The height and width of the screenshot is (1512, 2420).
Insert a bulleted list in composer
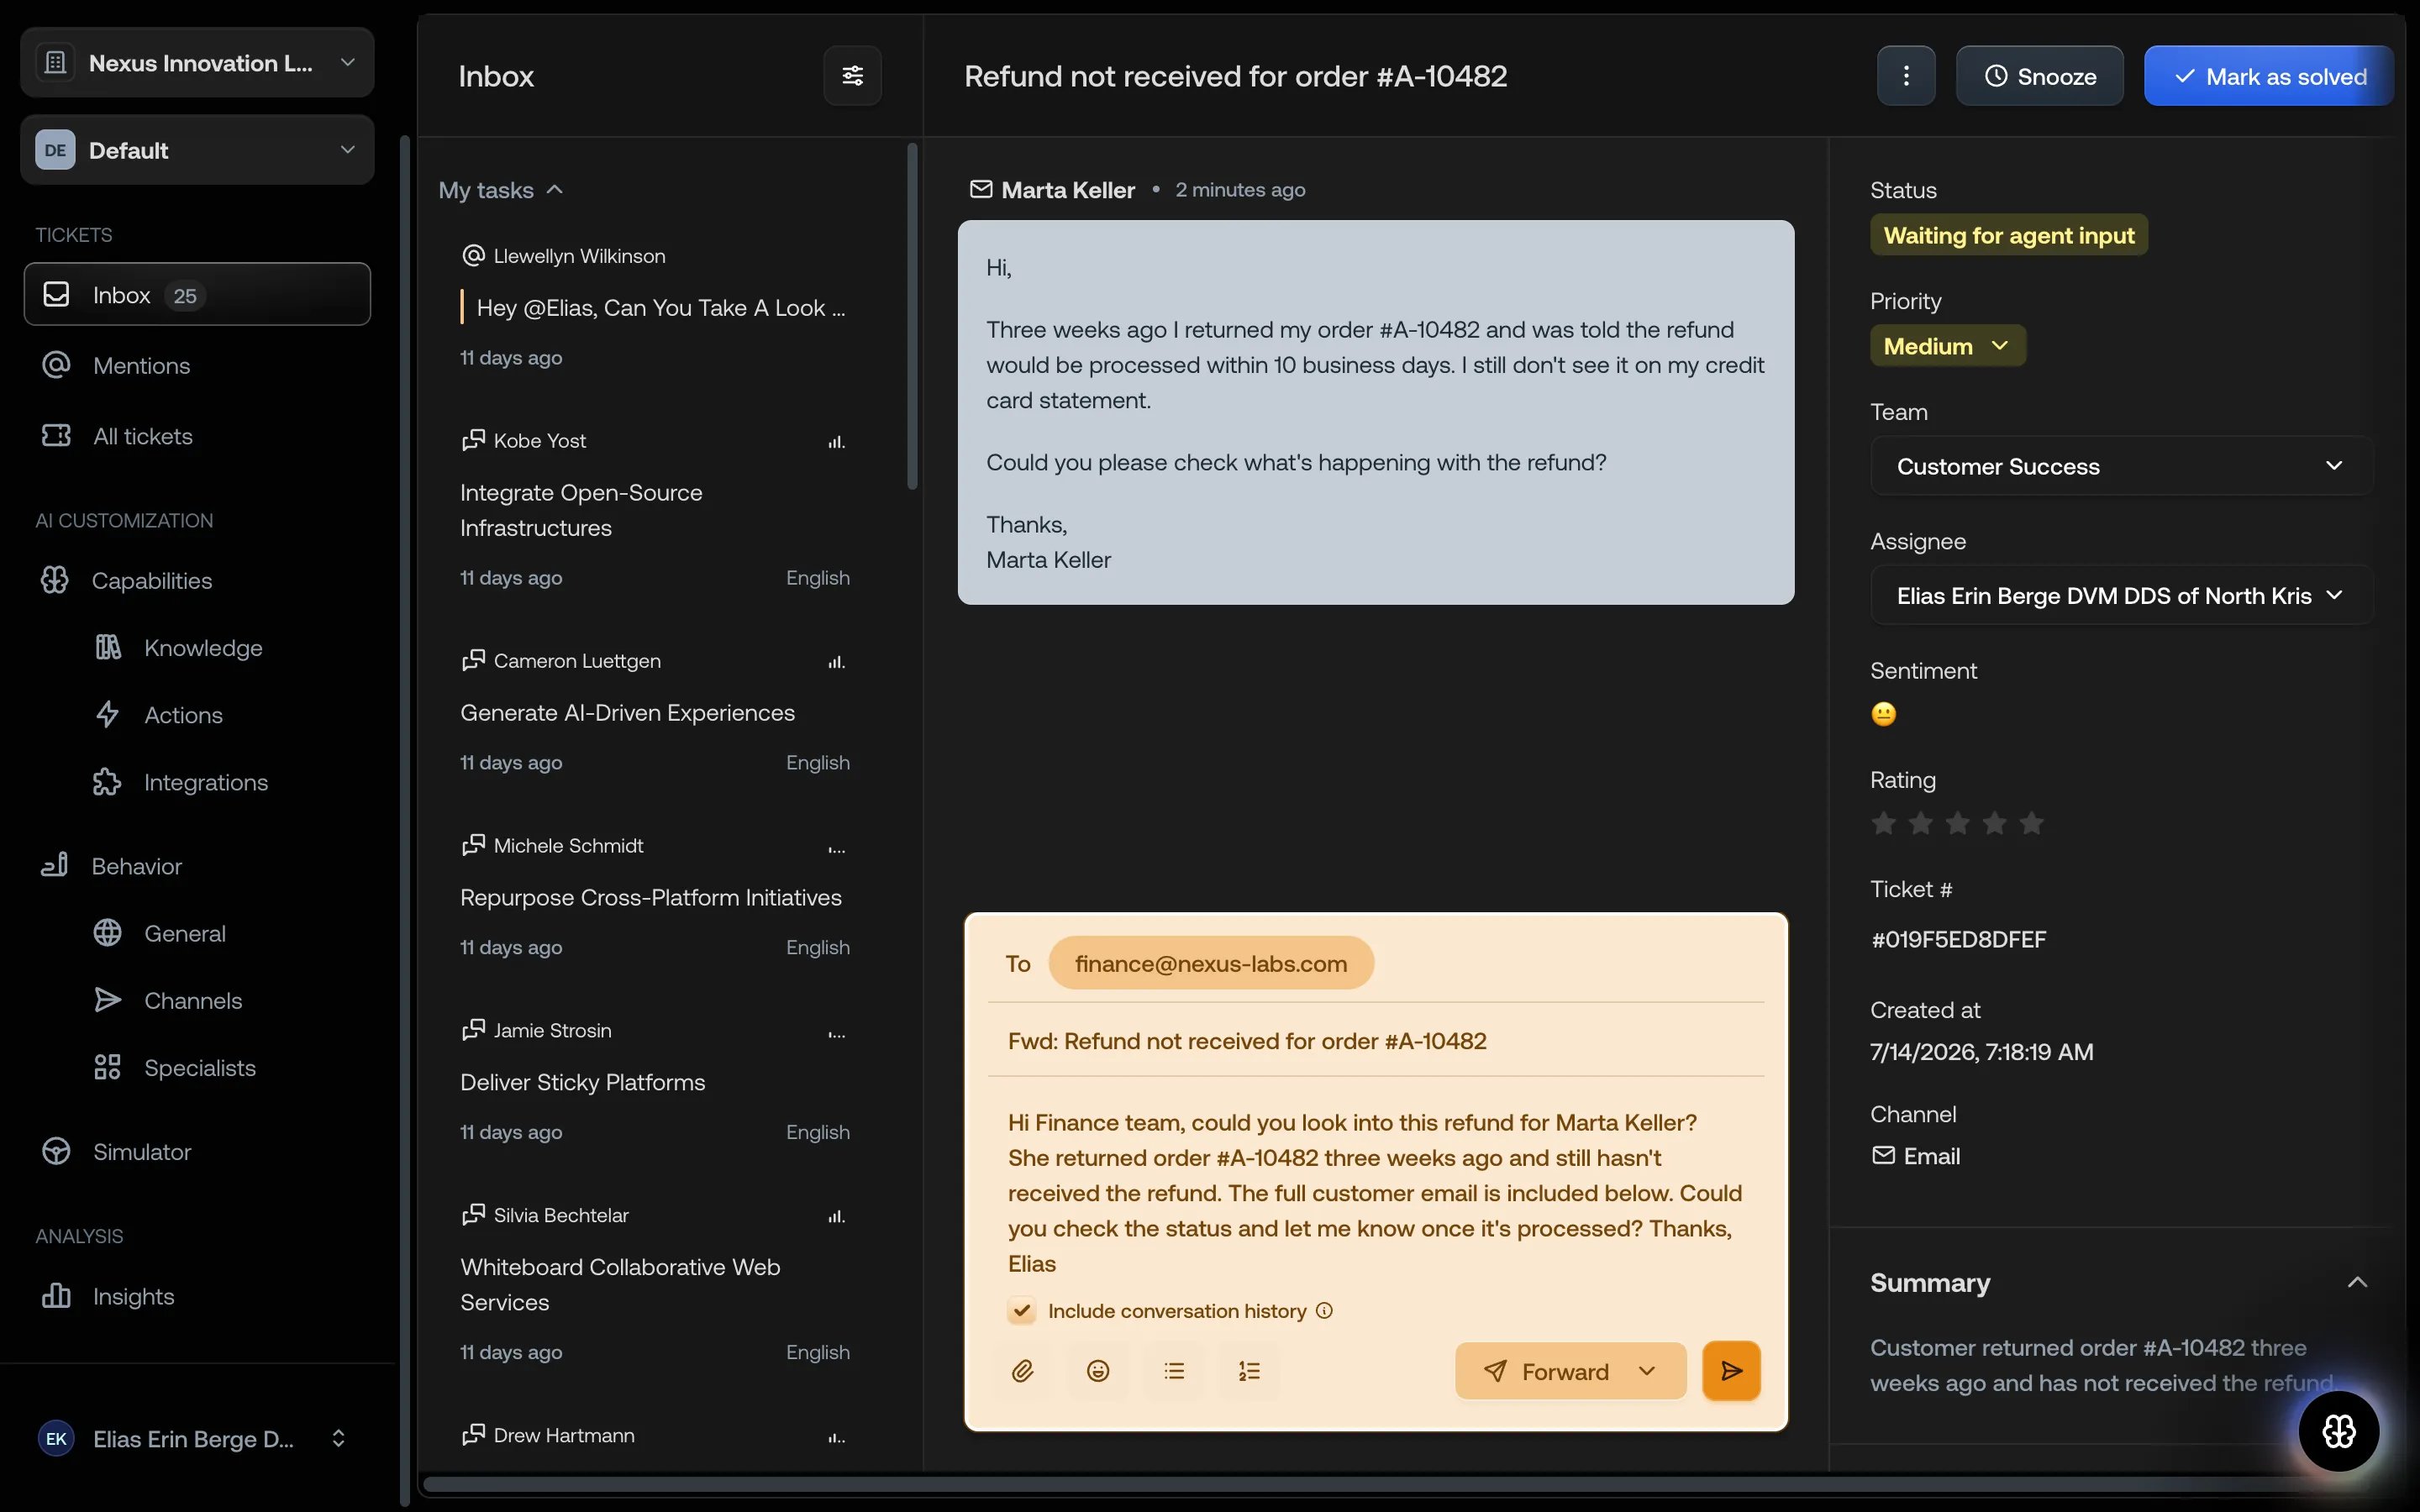point(1174,1371)
